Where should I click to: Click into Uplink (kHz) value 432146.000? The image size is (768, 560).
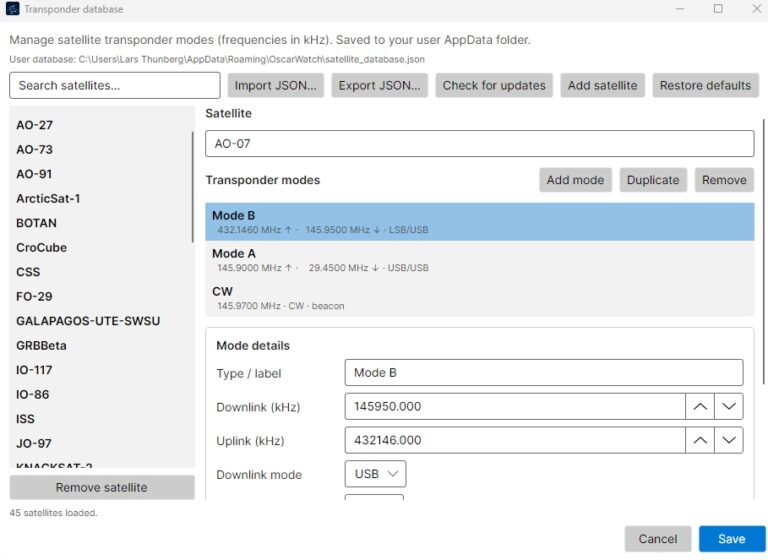coord(515,440)
